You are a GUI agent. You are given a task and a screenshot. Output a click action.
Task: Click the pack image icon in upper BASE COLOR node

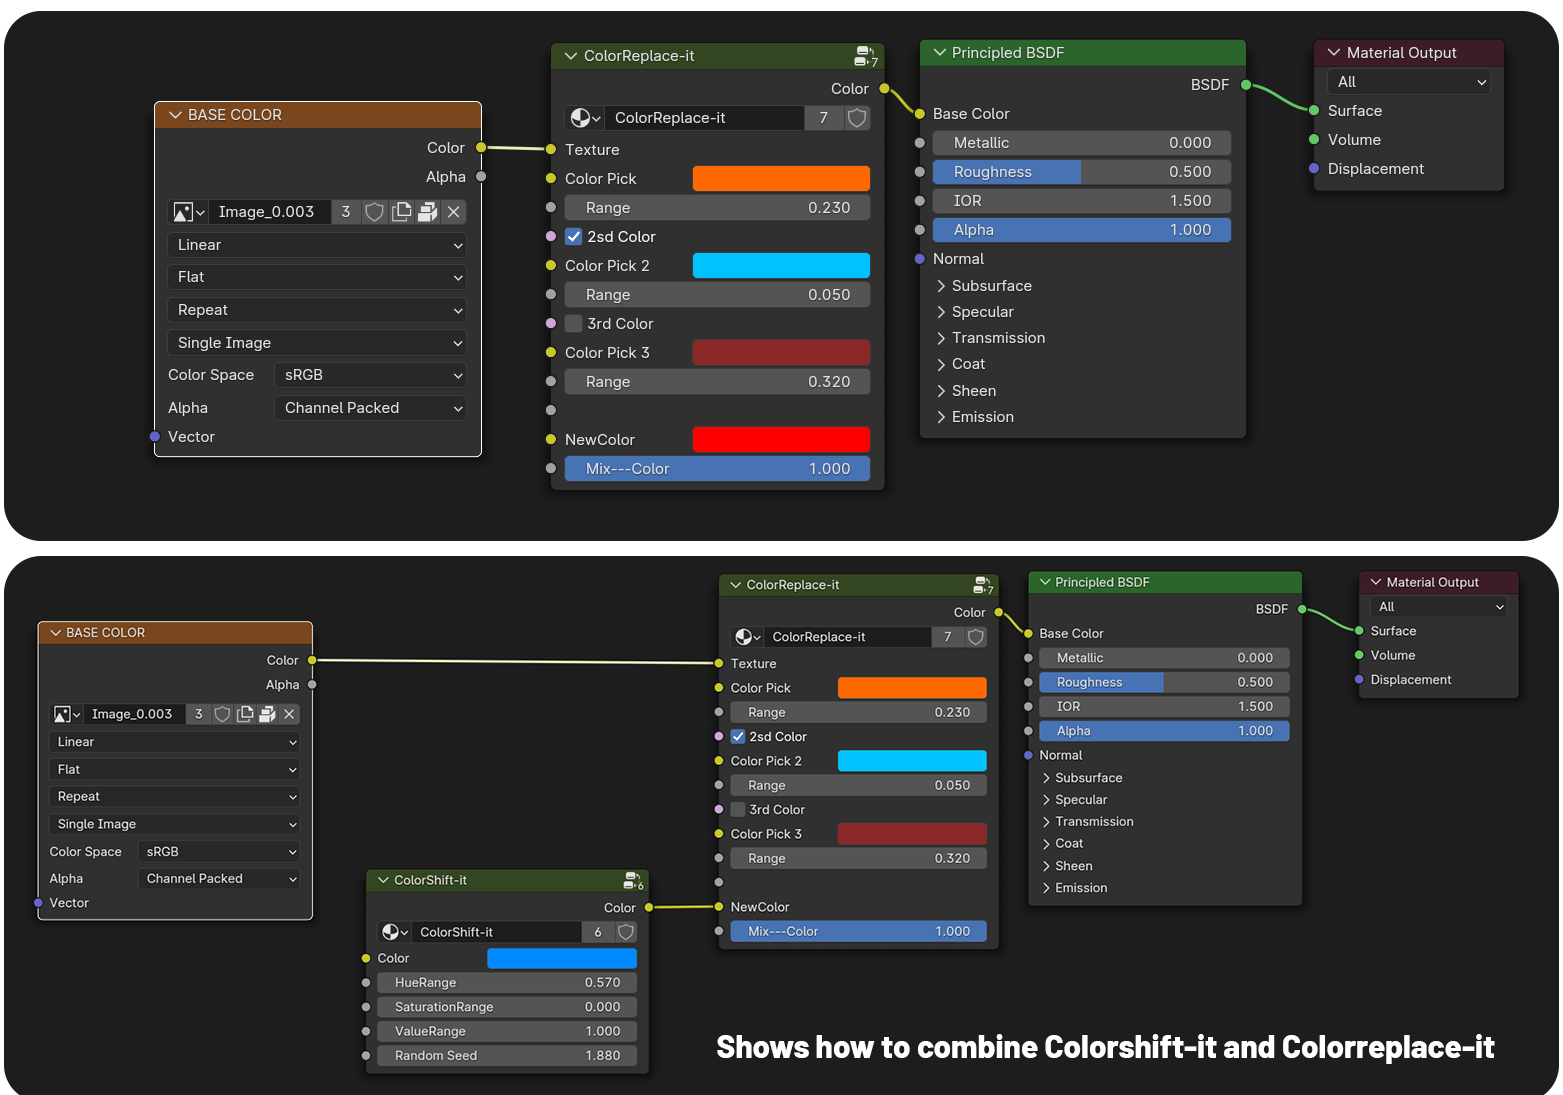point(427,212)
